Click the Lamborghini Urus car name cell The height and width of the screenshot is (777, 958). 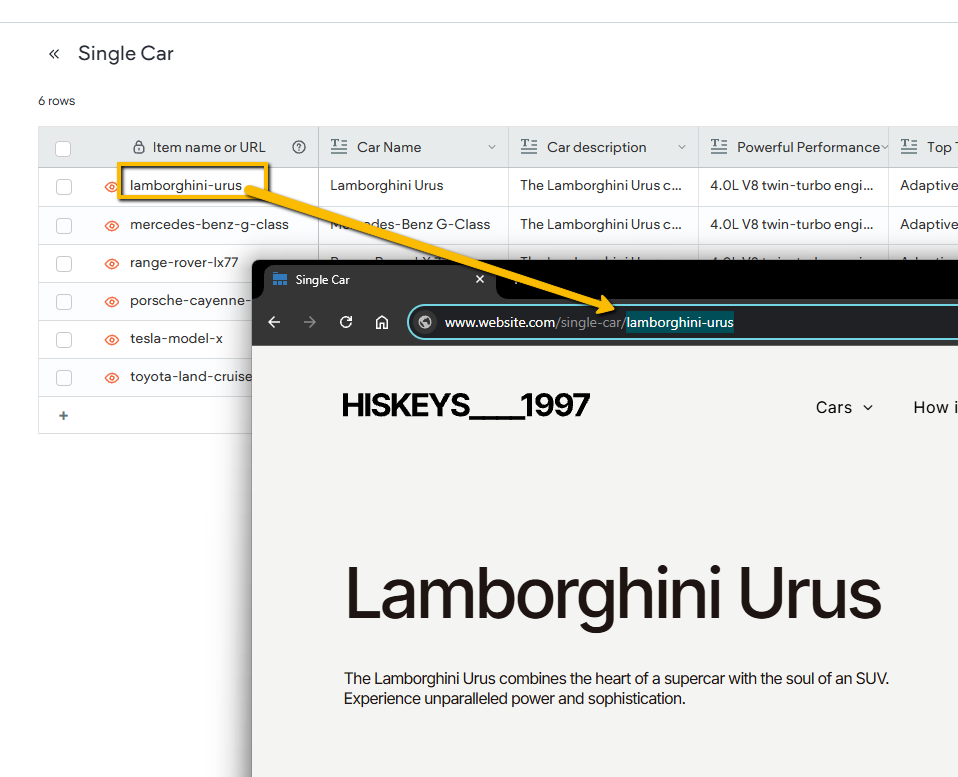coord(414,186)
